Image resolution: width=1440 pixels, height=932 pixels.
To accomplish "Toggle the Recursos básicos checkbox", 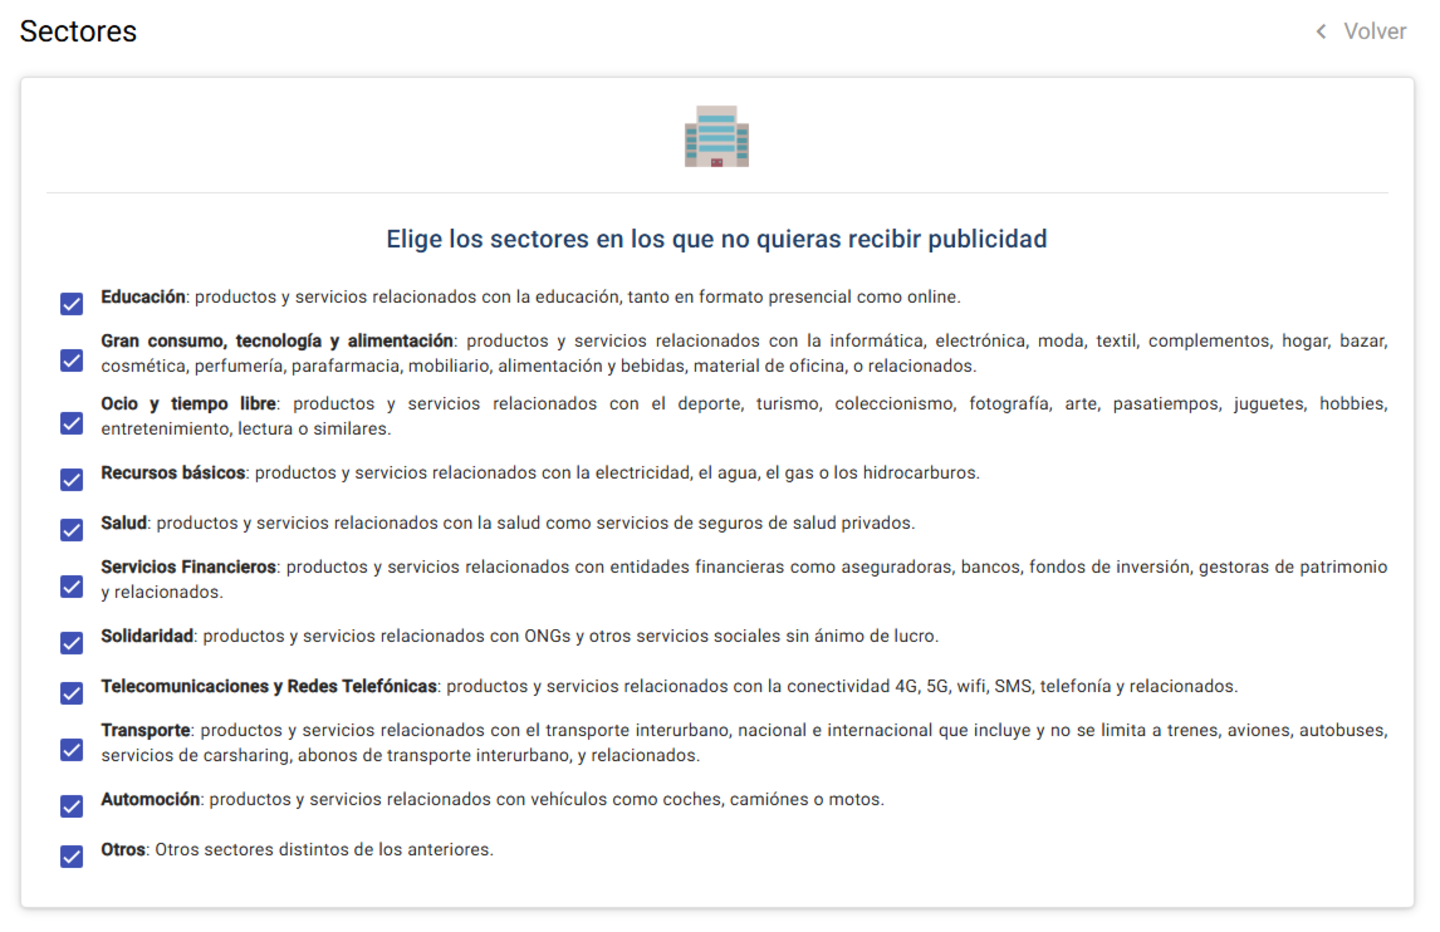I will [71, 480].
